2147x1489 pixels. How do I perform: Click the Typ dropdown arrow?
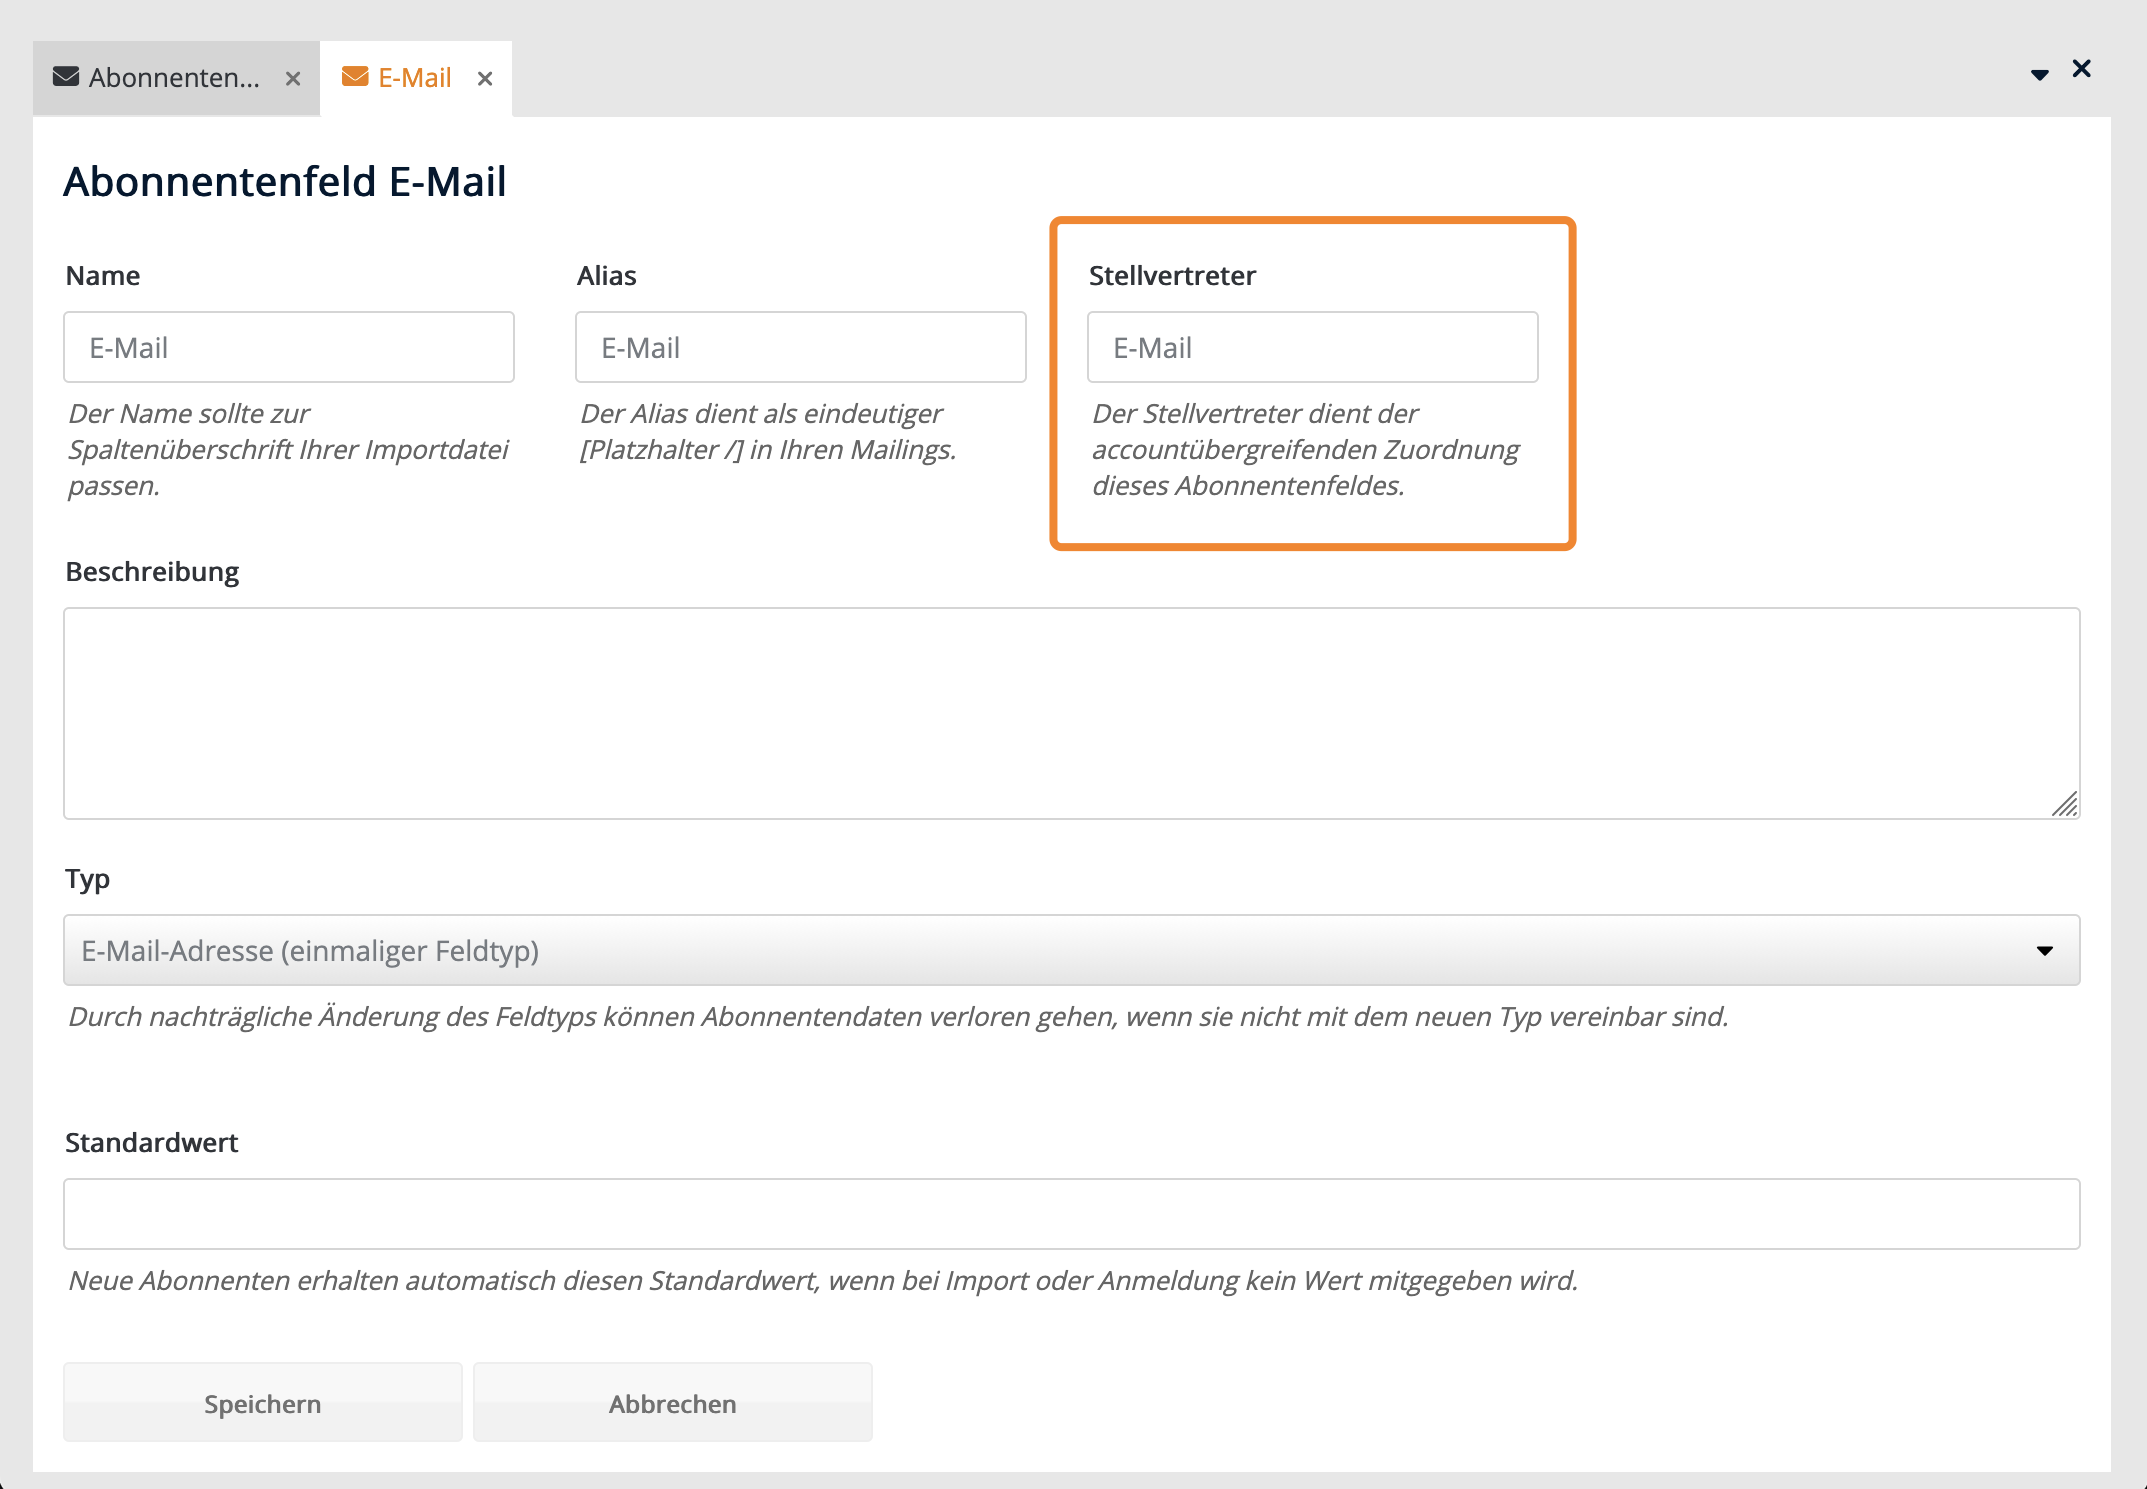[2045, 951]
